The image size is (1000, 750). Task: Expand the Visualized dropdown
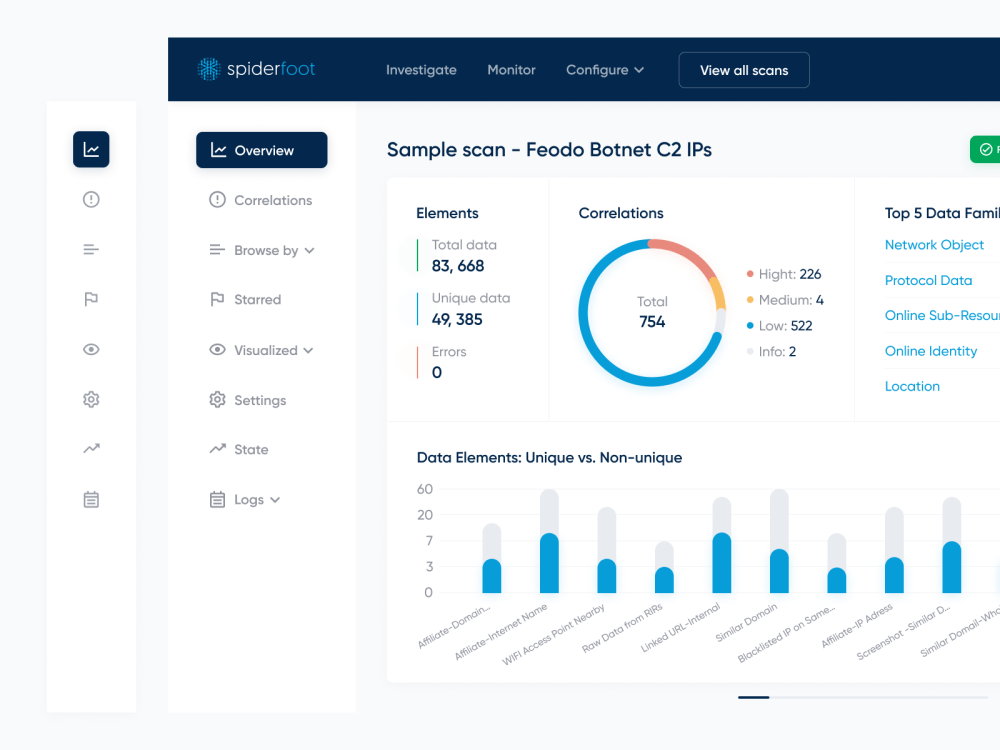tap(261, 350)
